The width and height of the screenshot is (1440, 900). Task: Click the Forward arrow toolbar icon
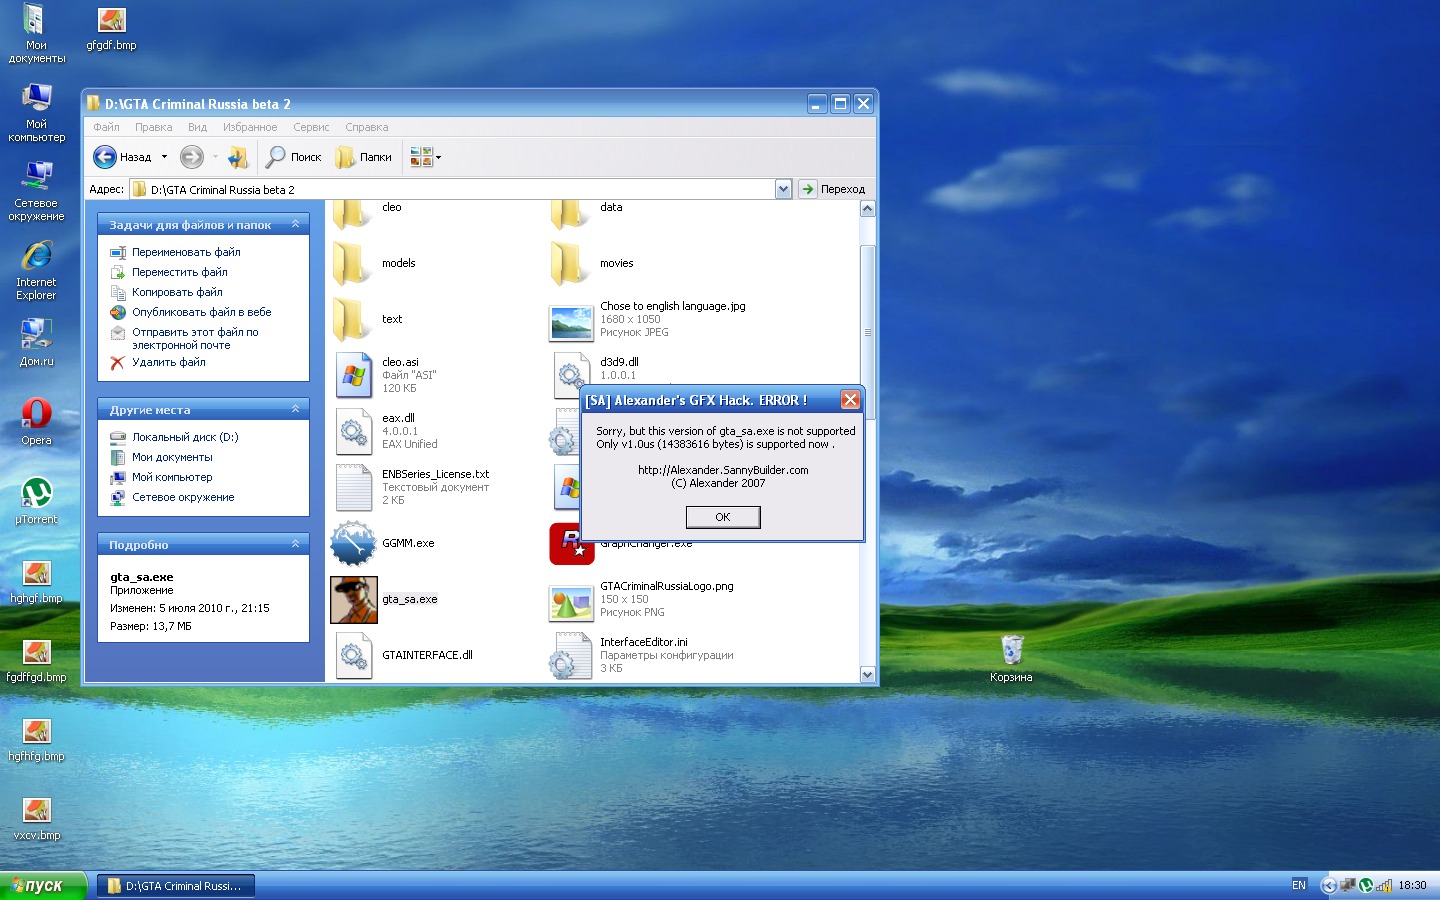pos(192,157)
